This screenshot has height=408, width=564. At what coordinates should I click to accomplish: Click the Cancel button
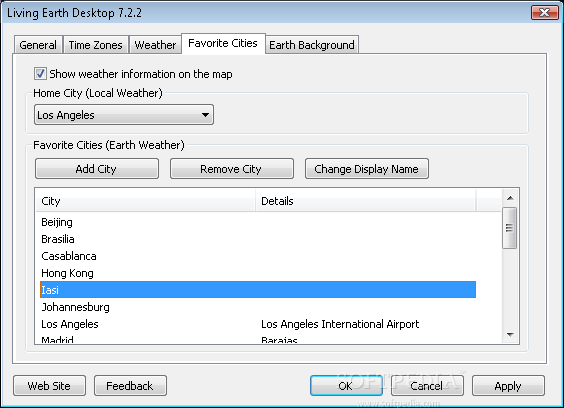pyautogui.click(x=427, y=386)
